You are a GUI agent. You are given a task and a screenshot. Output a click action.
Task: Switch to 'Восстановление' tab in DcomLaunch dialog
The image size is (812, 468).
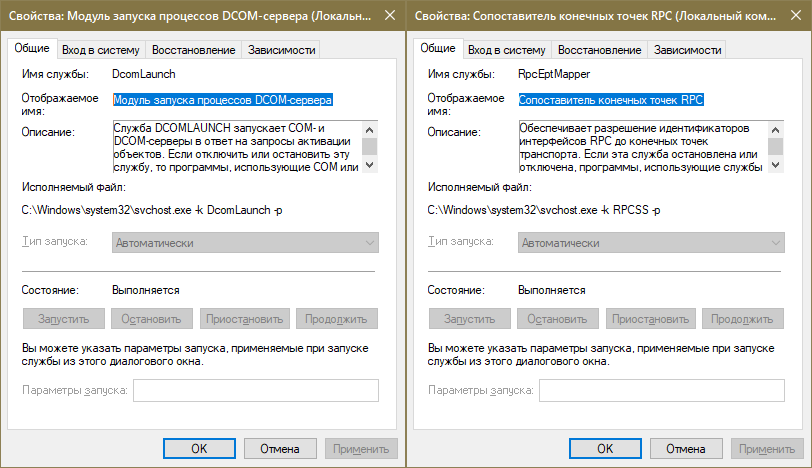coord(196,50)
